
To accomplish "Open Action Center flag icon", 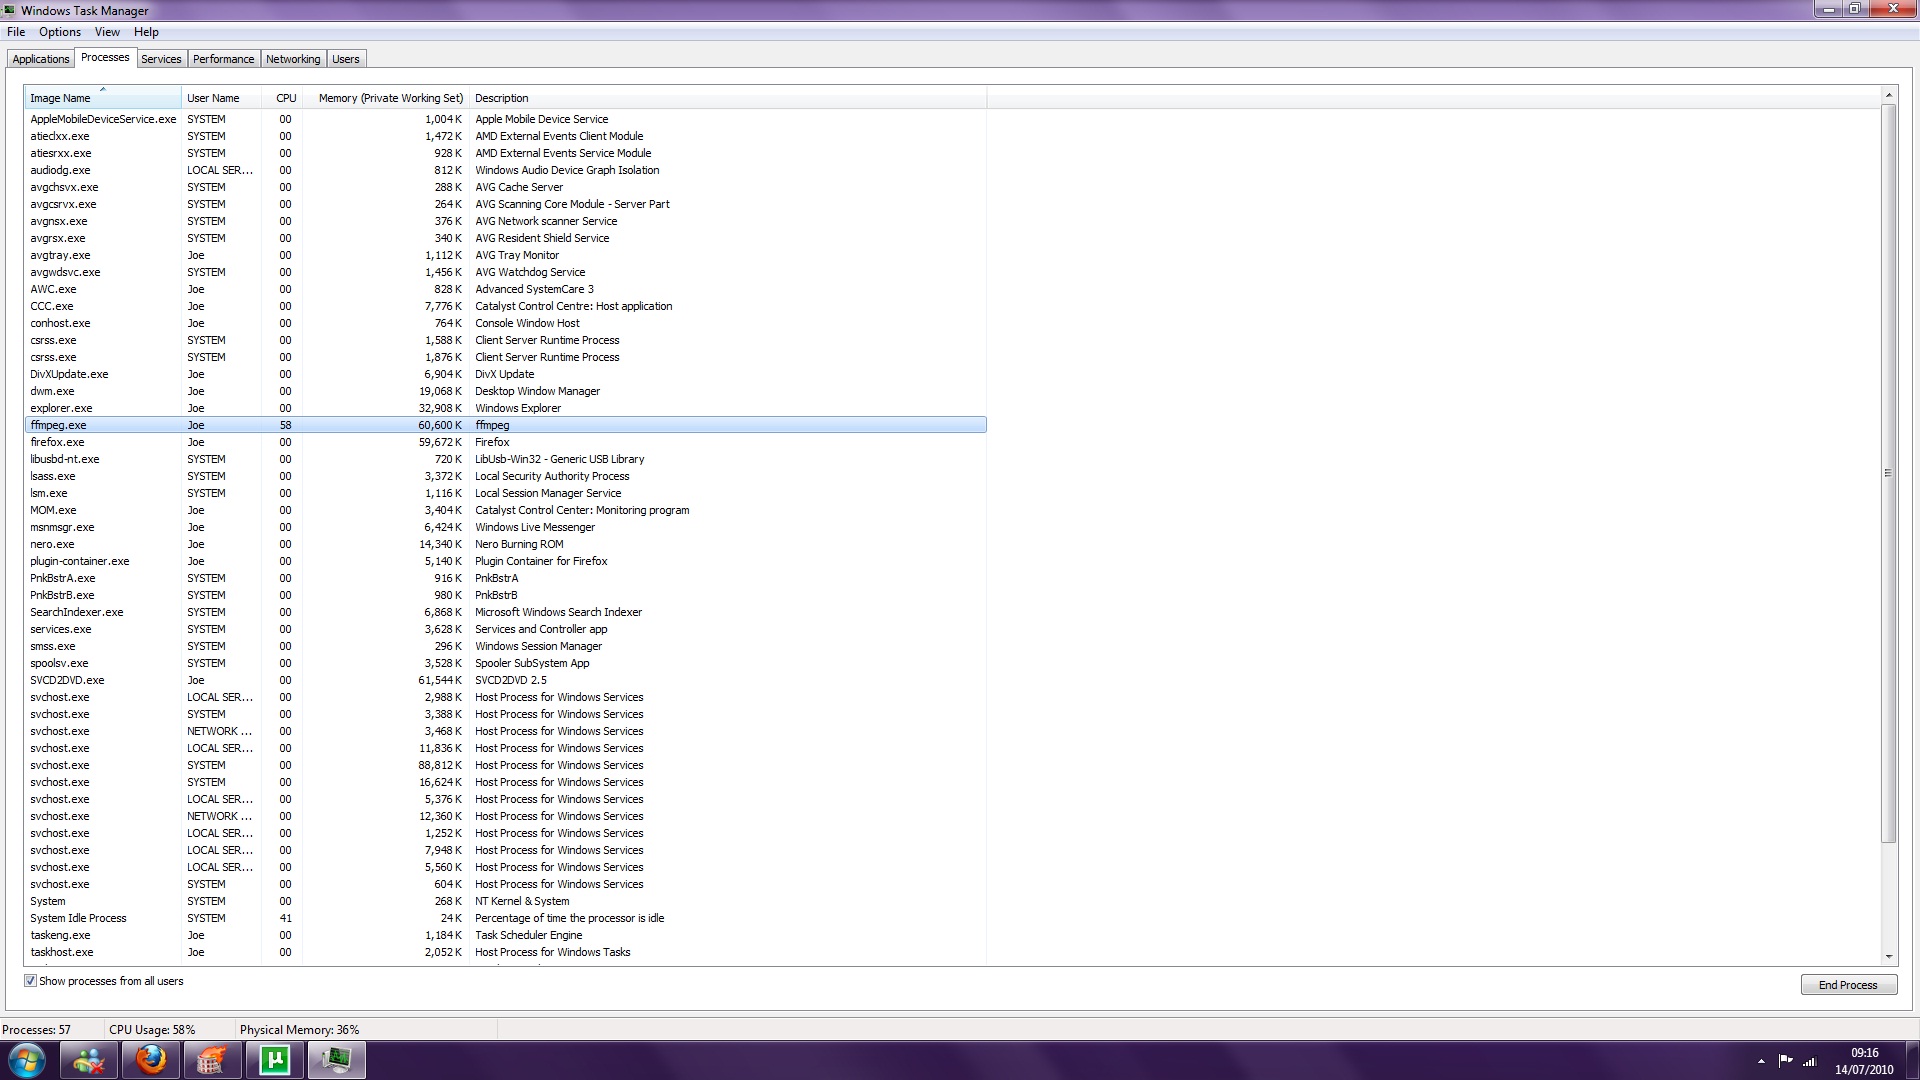I will pyautogui.click(x=1785, y=1061).
